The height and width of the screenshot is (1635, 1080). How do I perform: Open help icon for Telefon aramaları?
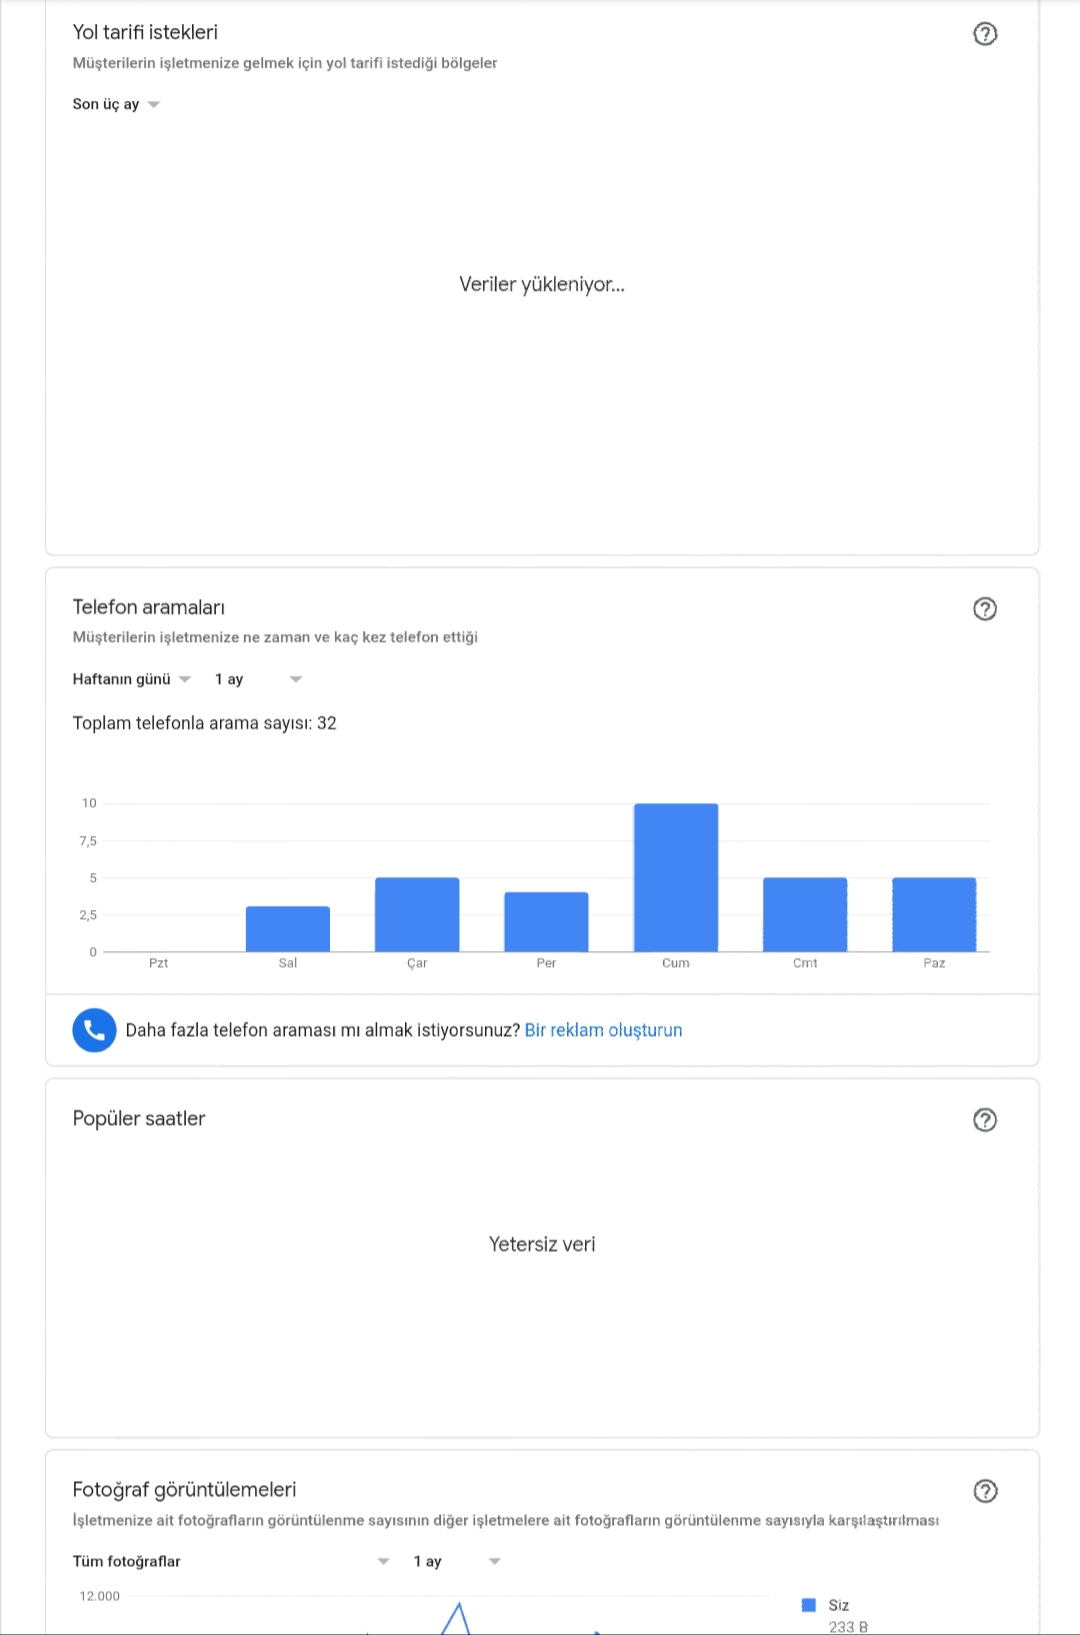(985, 609)
